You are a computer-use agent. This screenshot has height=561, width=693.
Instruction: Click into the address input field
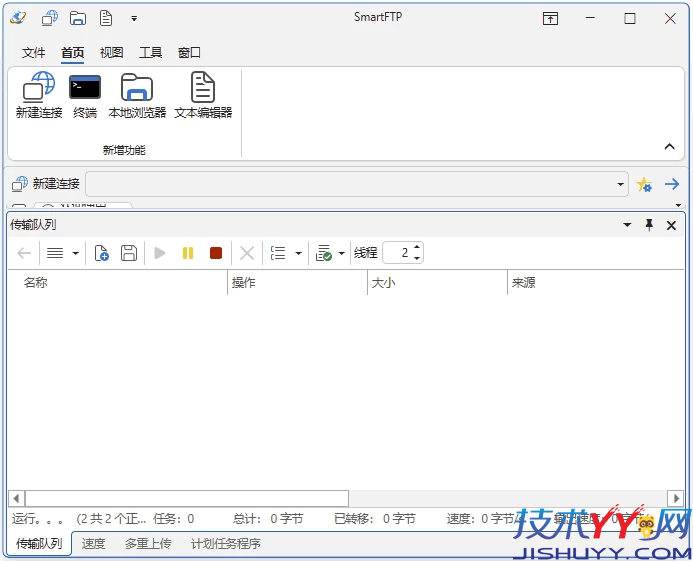[350, 184]
